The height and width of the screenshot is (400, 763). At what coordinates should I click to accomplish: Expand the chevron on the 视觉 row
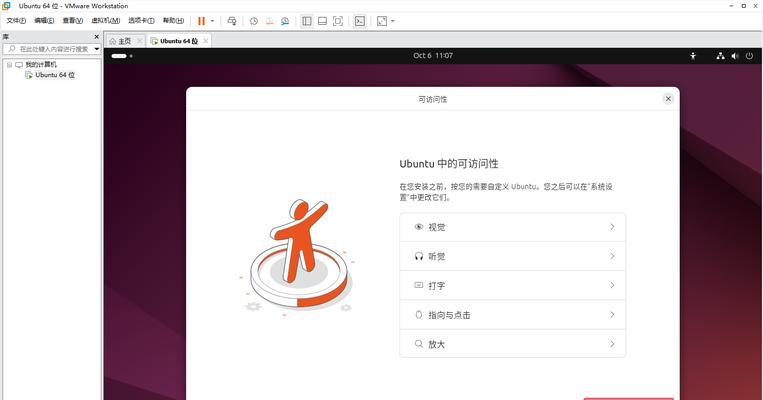tap(612, 227)
